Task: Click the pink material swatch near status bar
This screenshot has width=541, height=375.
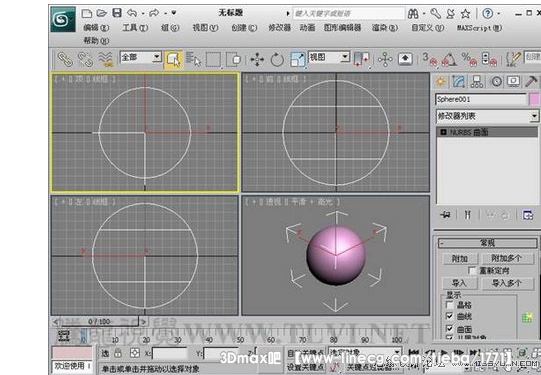Action: (x=72, y=353)
